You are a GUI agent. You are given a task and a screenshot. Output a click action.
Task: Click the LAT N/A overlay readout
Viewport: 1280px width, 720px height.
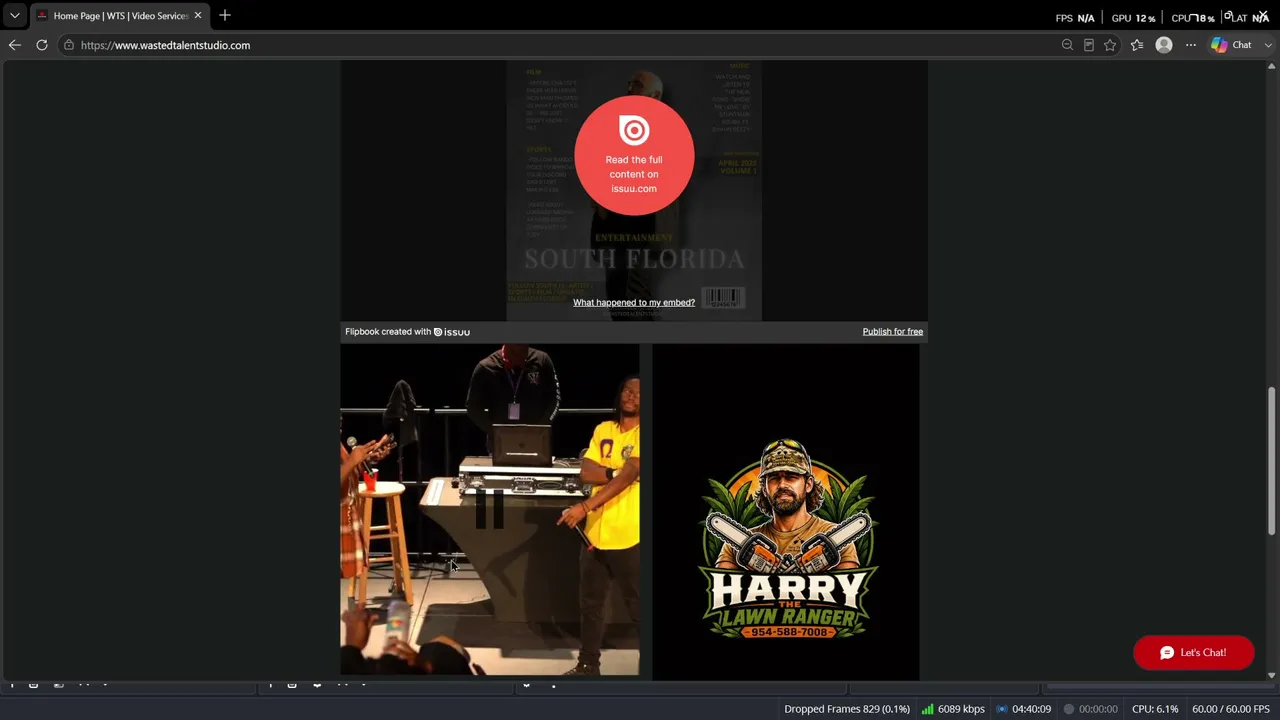(1248, 17)
